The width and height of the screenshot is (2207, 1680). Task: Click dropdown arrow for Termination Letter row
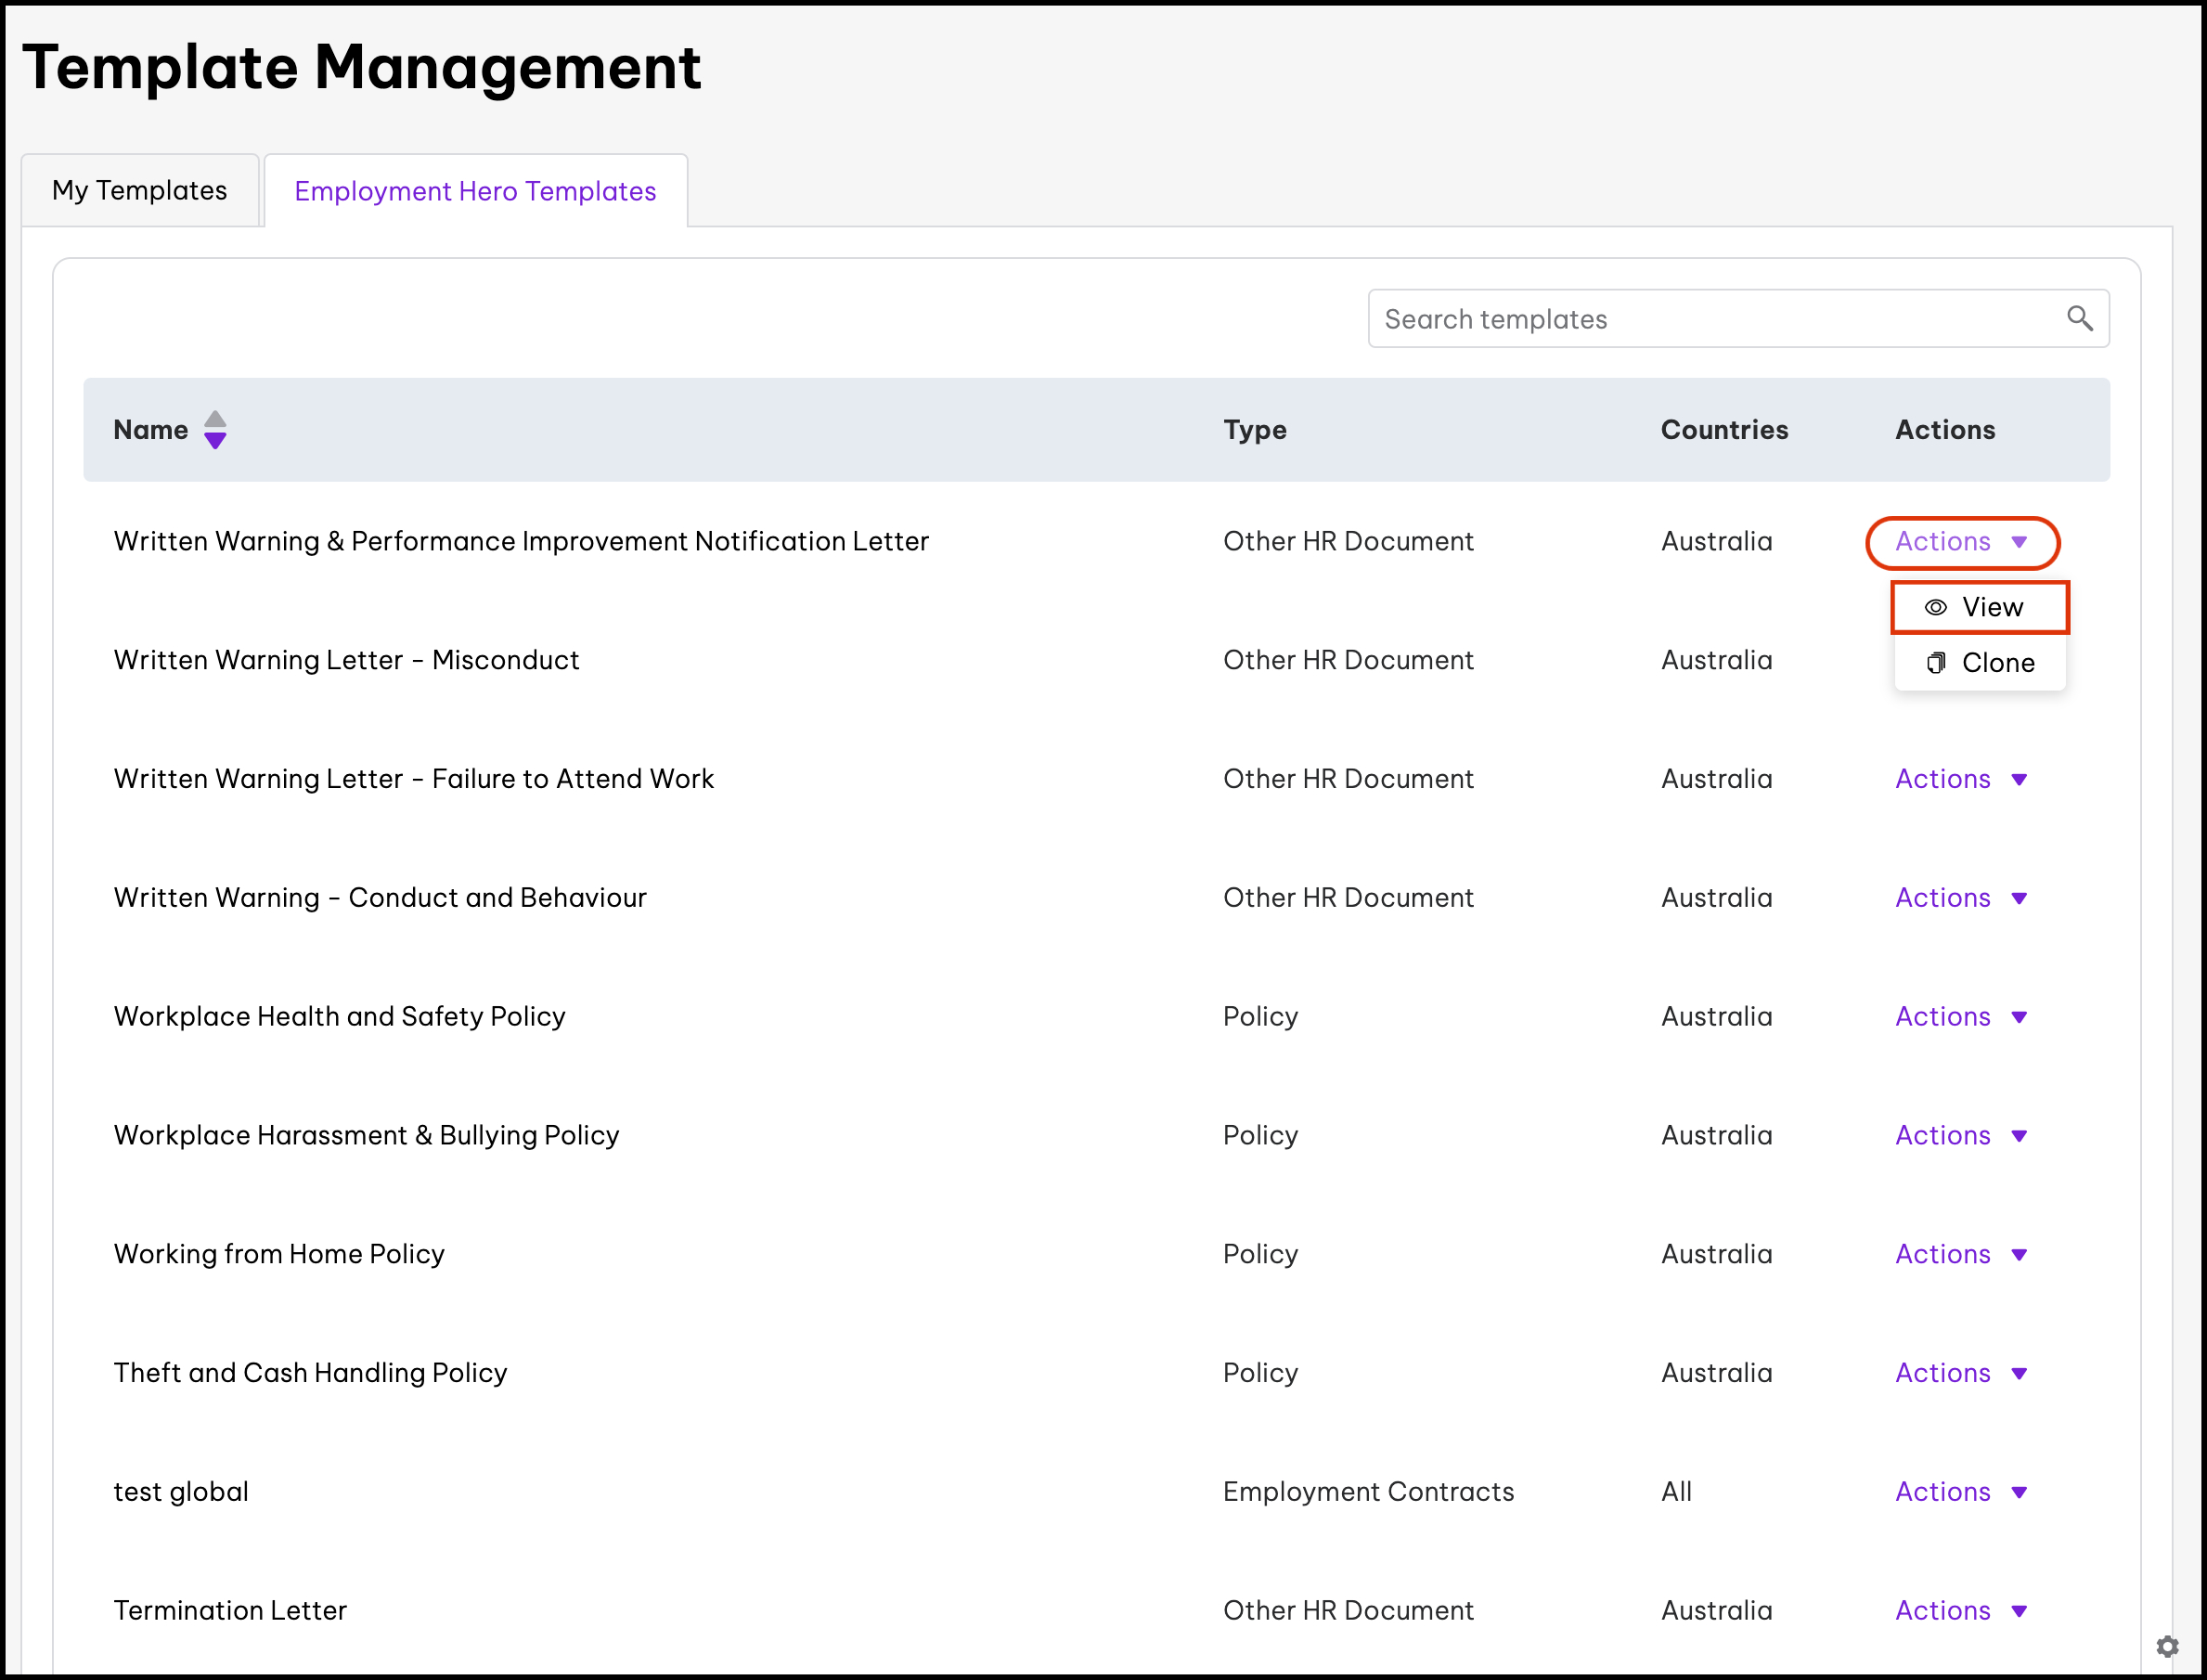coord(2019,1611)
